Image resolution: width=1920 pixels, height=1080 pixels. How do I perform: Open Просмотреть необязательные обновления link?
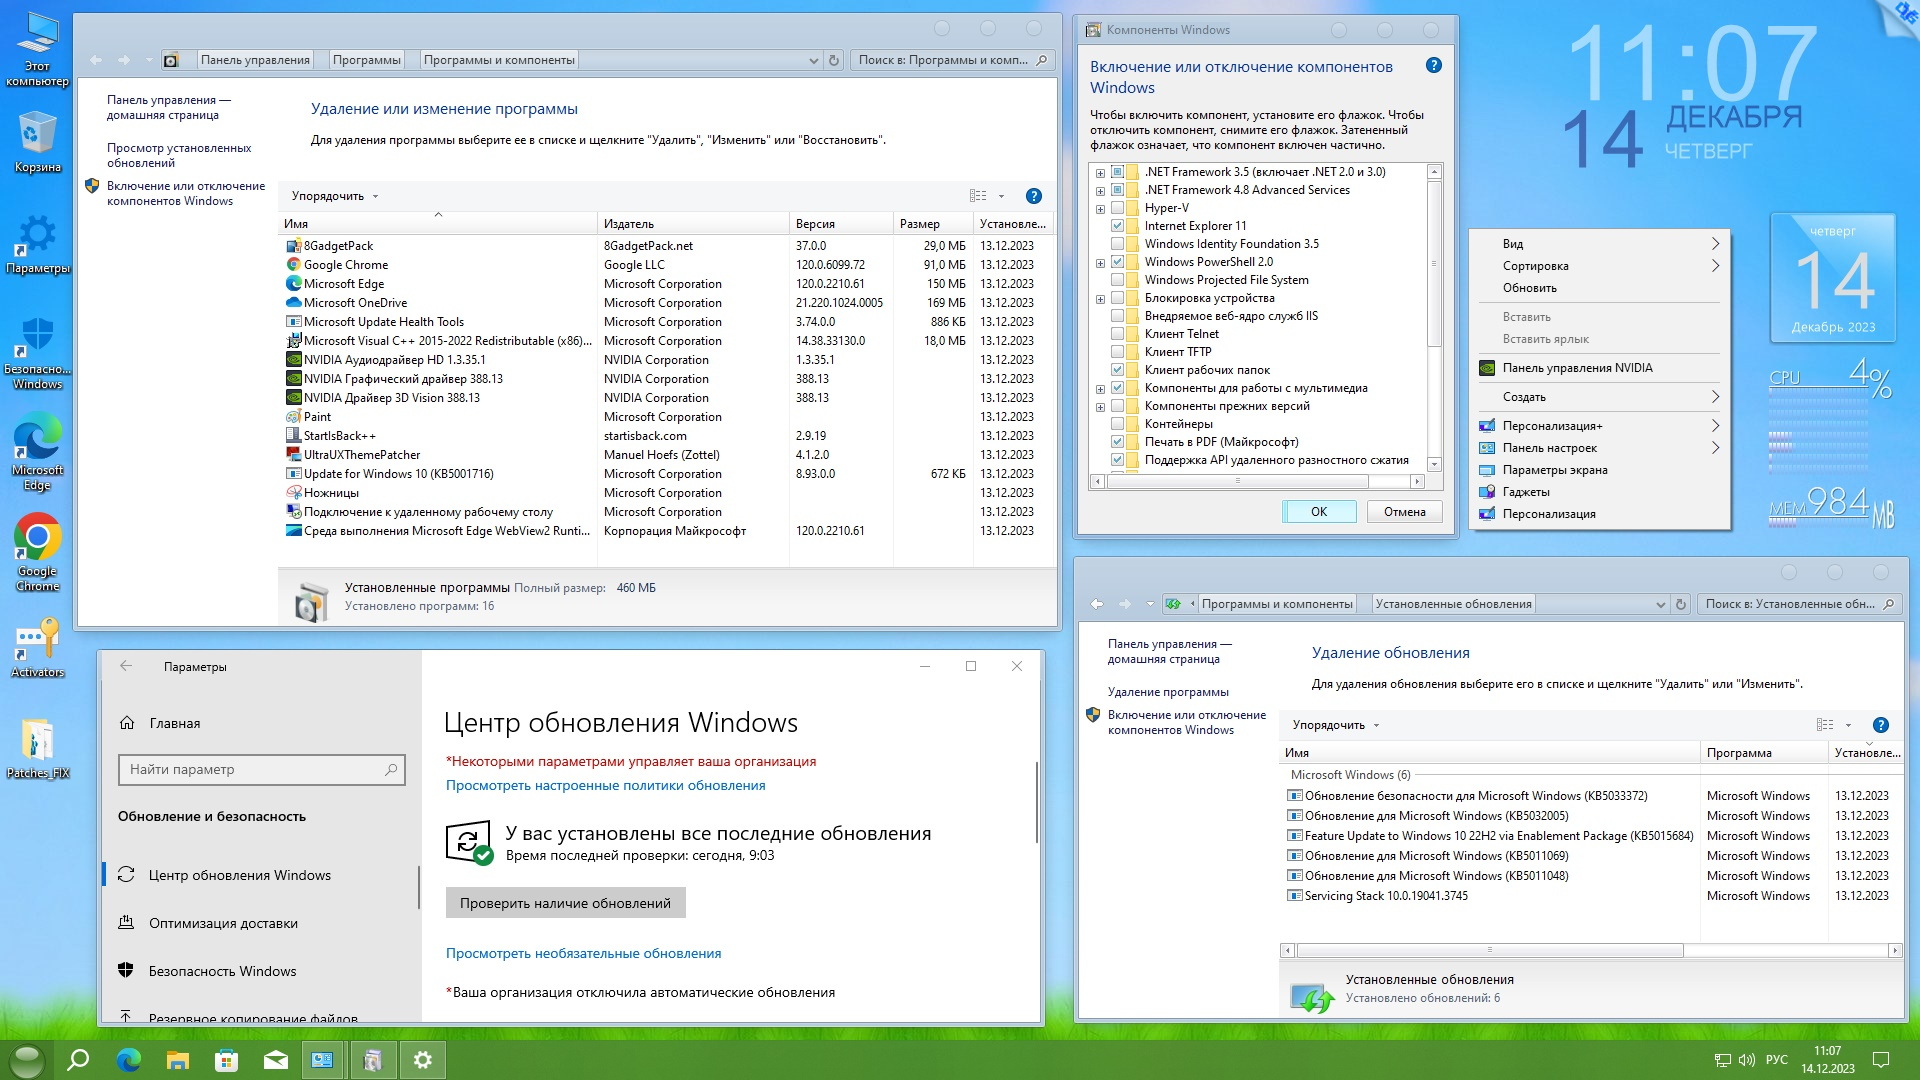pyautogui.click(x=583, y=953)
